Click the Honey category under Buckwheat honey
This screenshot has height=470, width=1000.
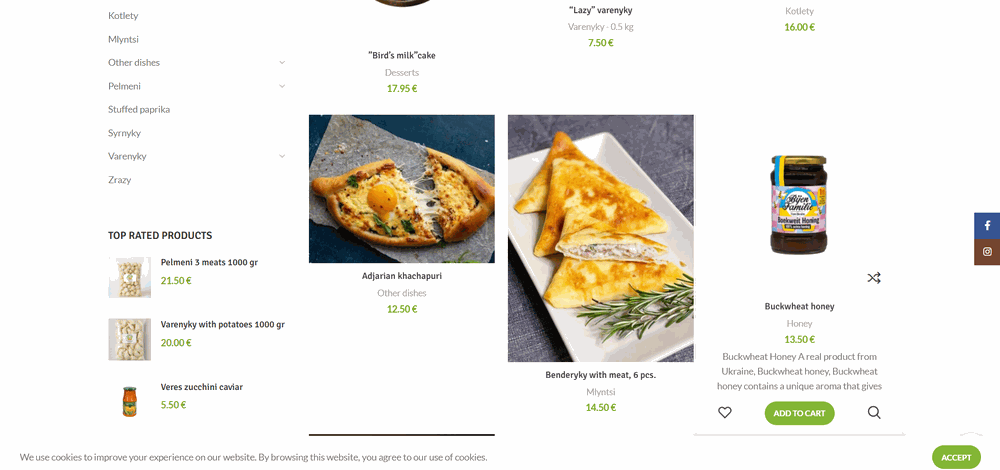coord(799,323)
